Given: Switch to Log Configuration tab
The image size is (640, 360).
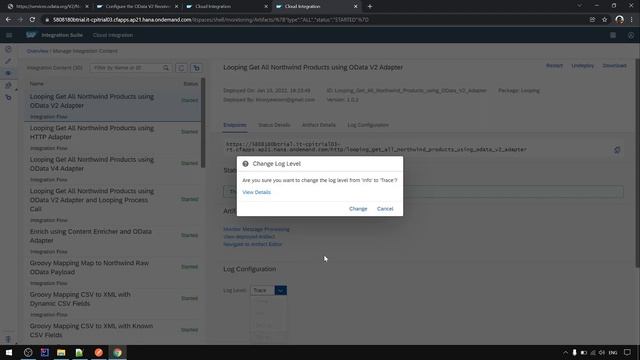Looking at the screenshot, I should click(x=368, y=125).
